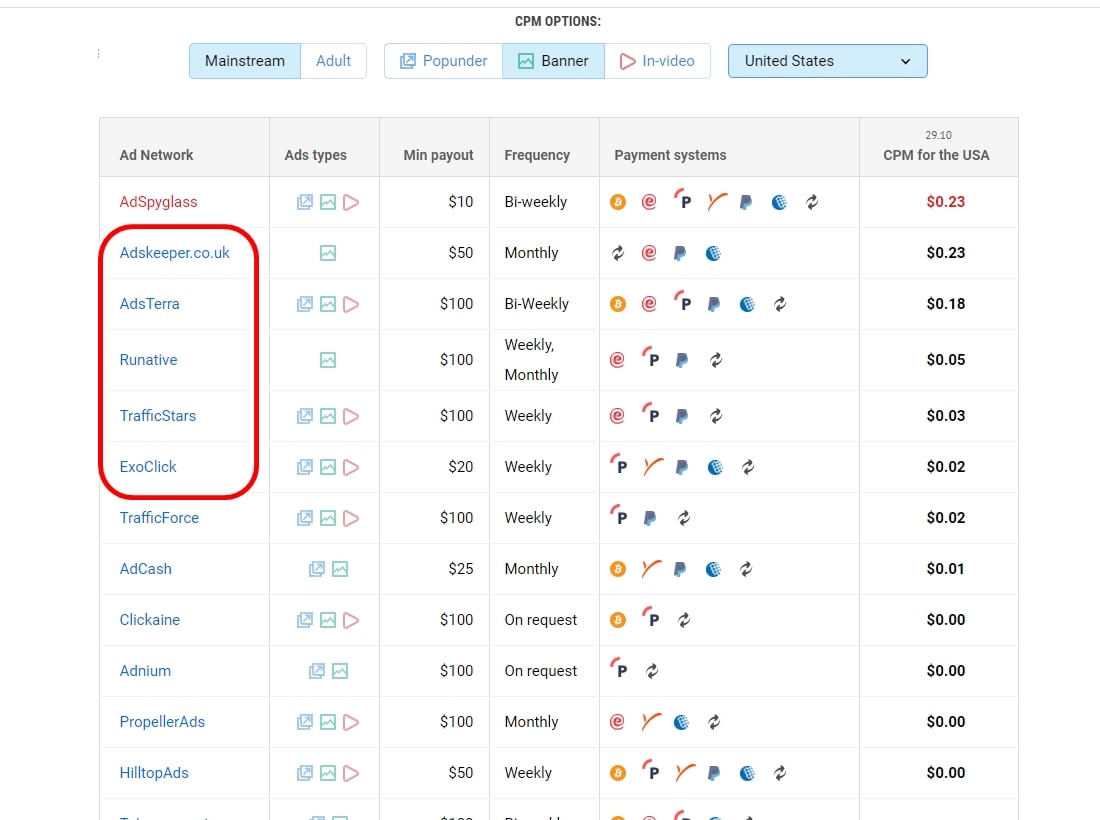Click the $0.05 CPM value for Runative
This screenshot has width=1100, height=820.
946,360
